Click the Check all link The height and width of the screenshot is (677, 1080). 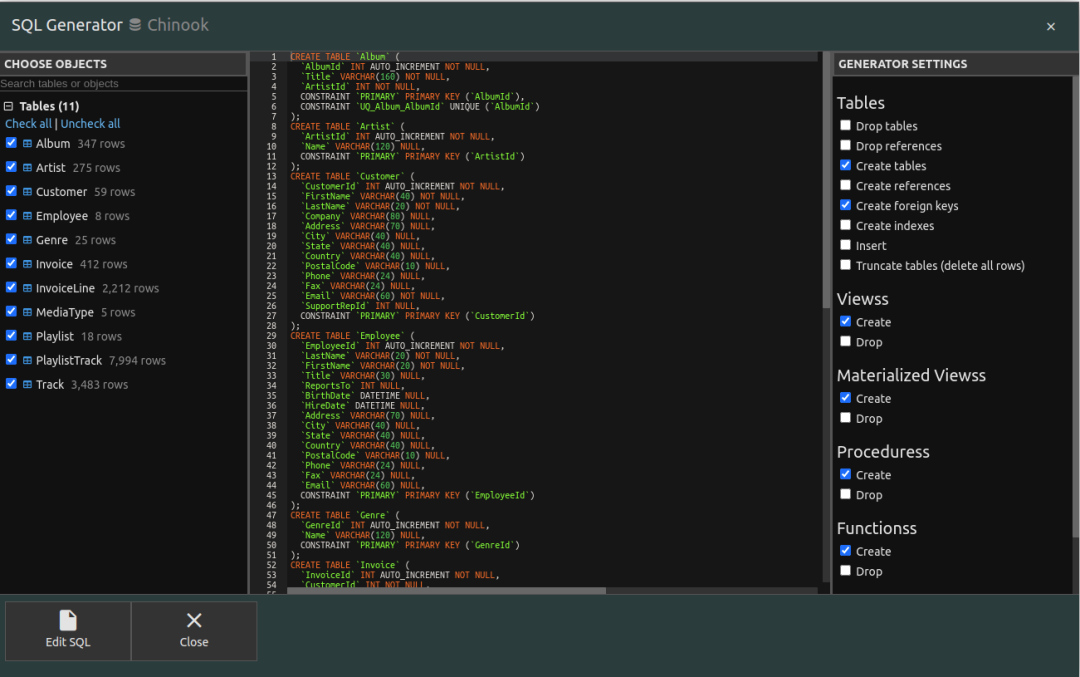(28, 124)
